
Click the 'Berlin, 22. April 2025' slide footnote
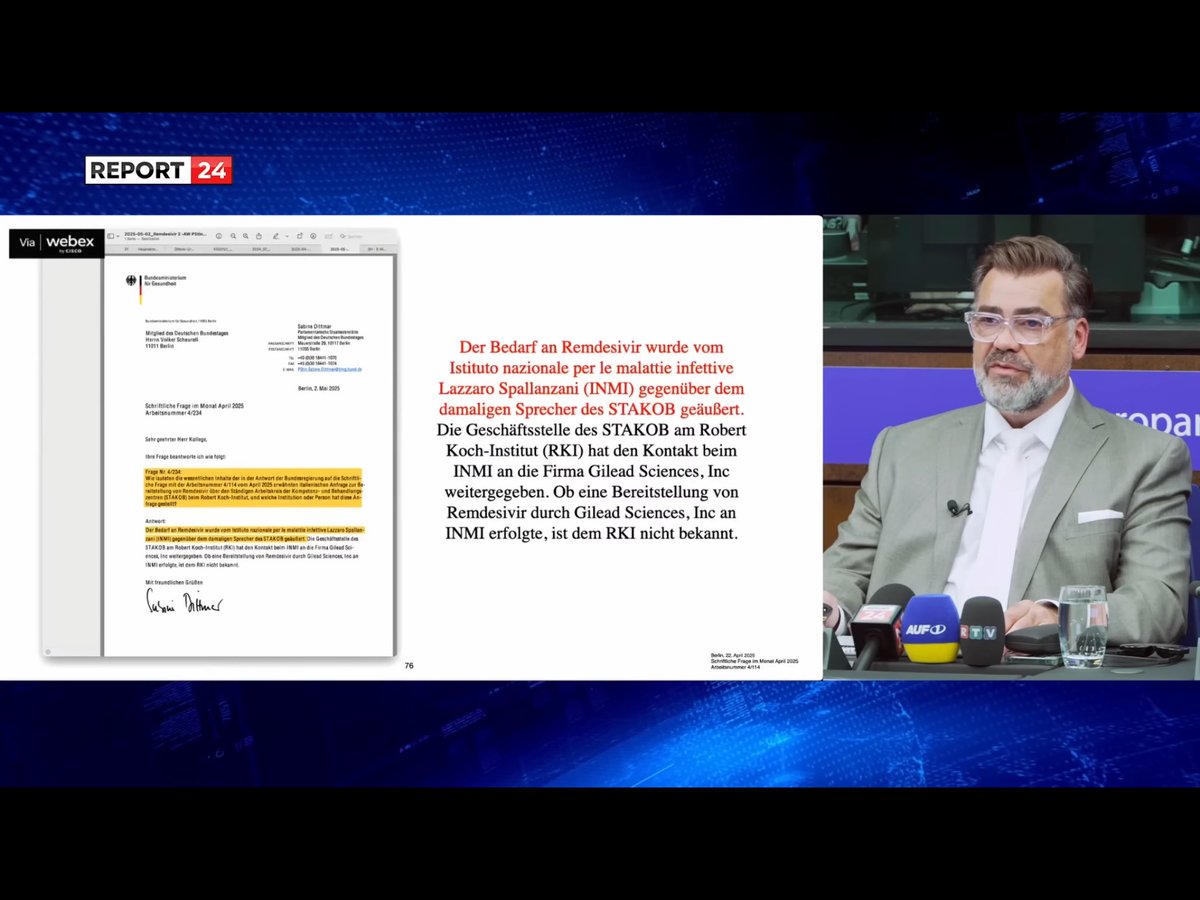[733, 655]
